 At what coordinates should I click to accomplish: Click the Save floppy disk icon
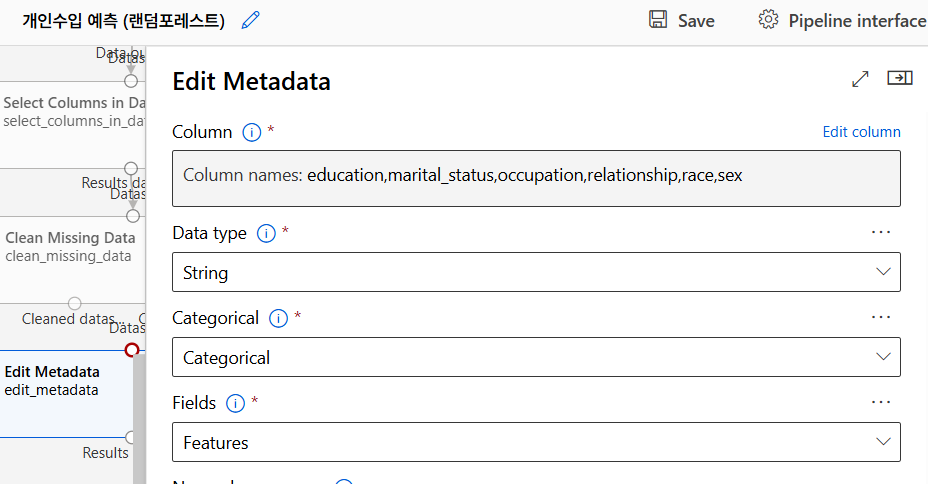pos(658,20)
